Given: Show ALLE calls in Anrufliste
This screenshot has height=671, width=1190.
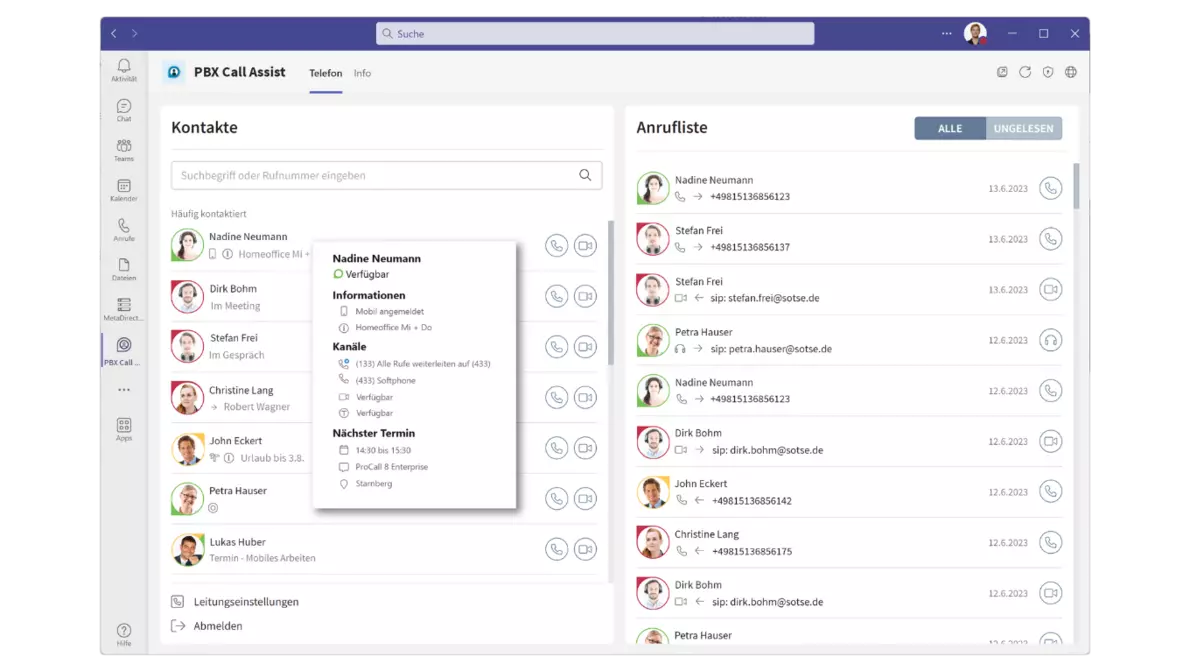Looking at the screenshot, I should 949,128.
